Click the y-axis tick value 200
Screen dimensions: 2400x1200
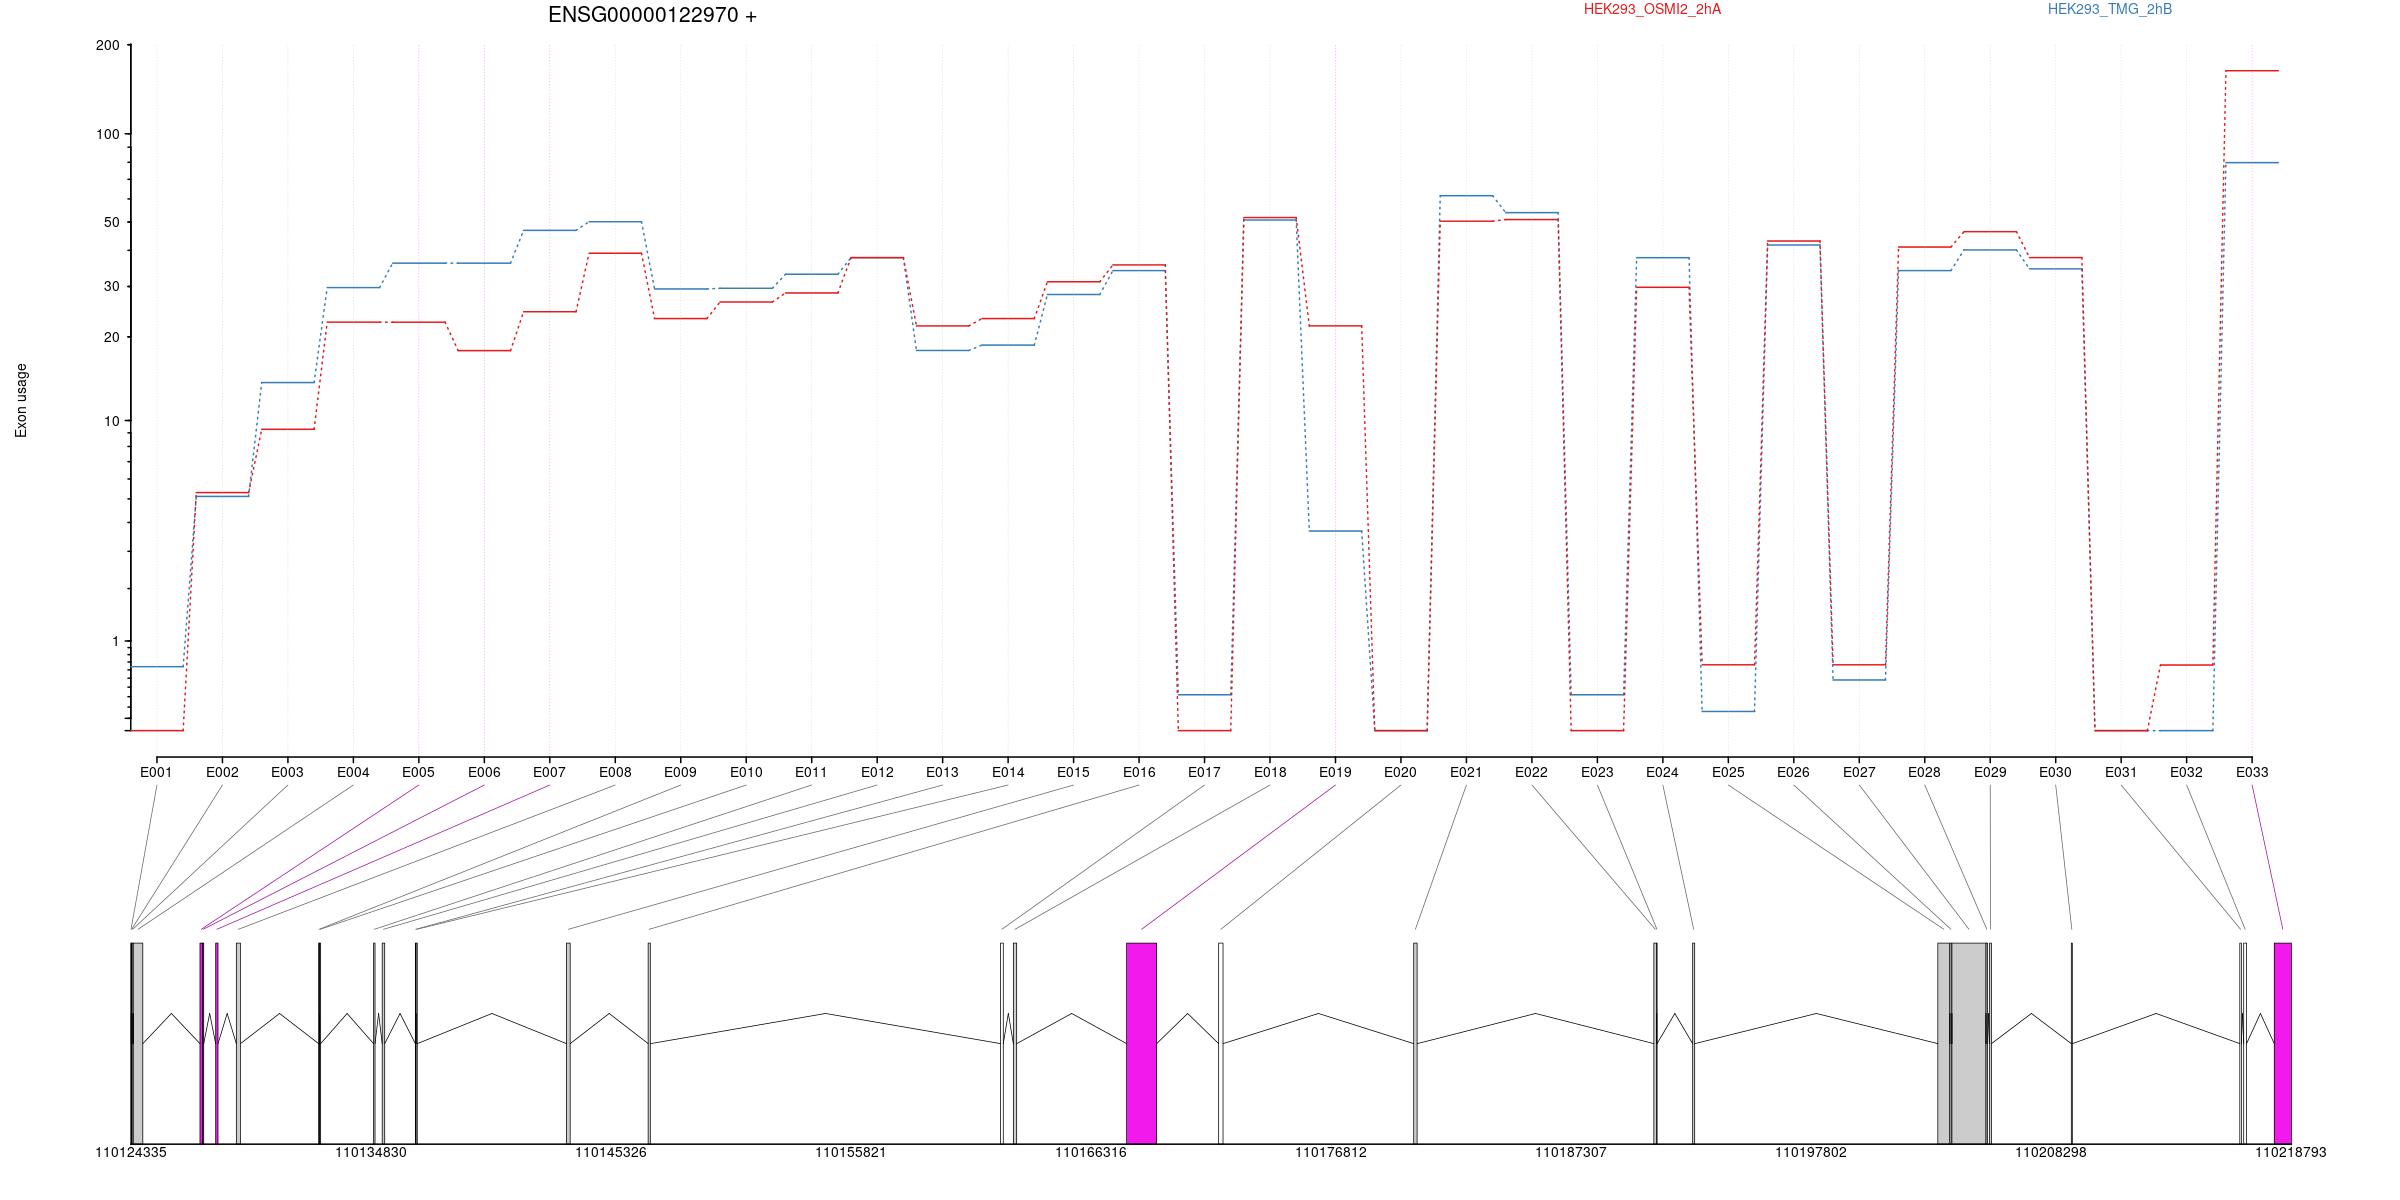108,45
